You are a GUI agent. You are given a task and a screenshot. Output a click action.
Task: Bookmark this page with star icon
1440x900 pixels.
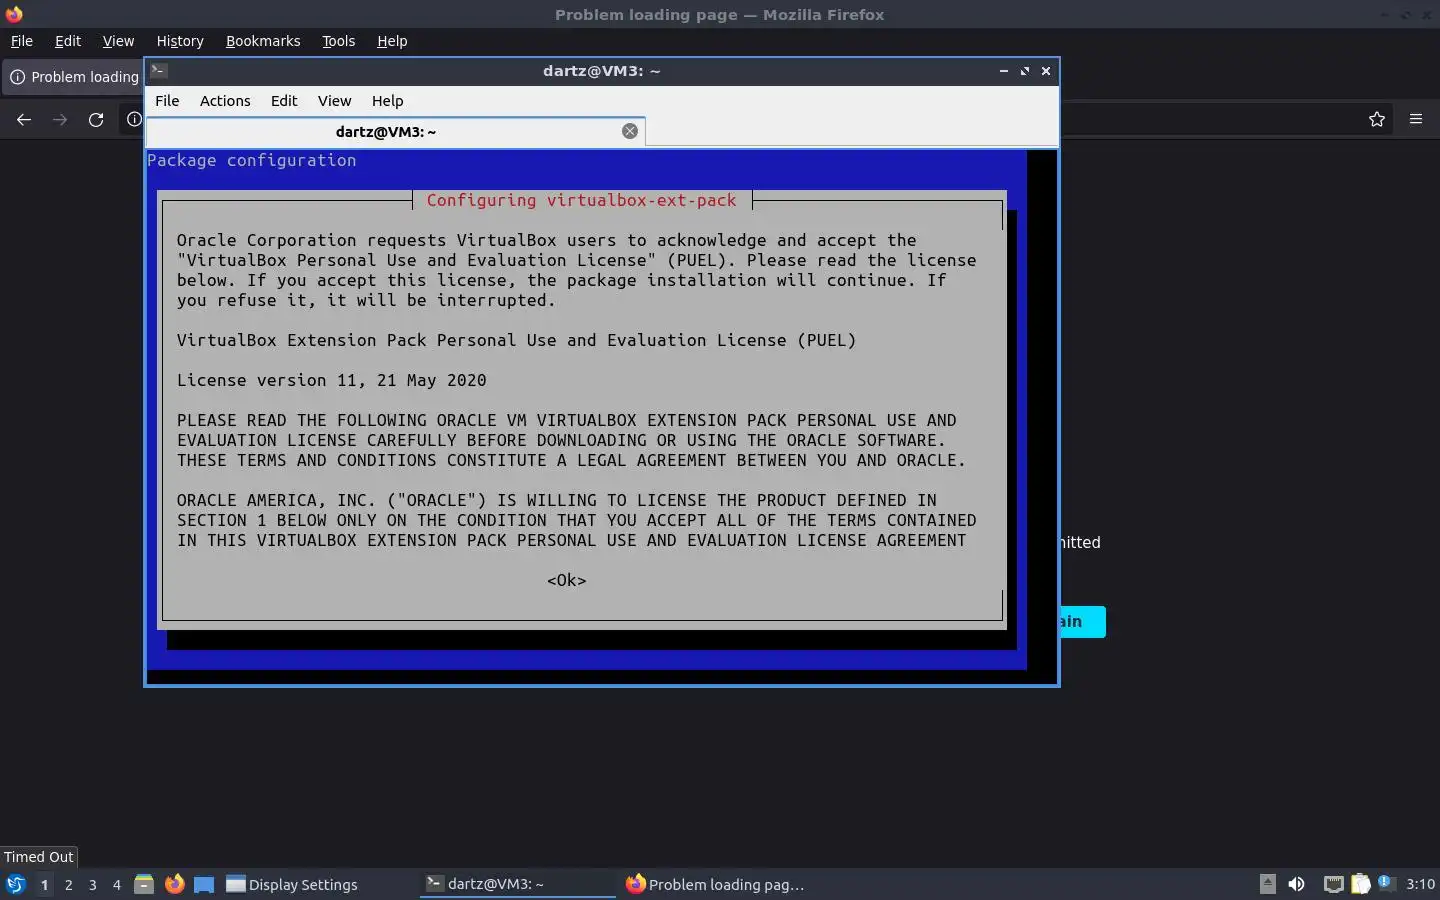pos(1377,120)
